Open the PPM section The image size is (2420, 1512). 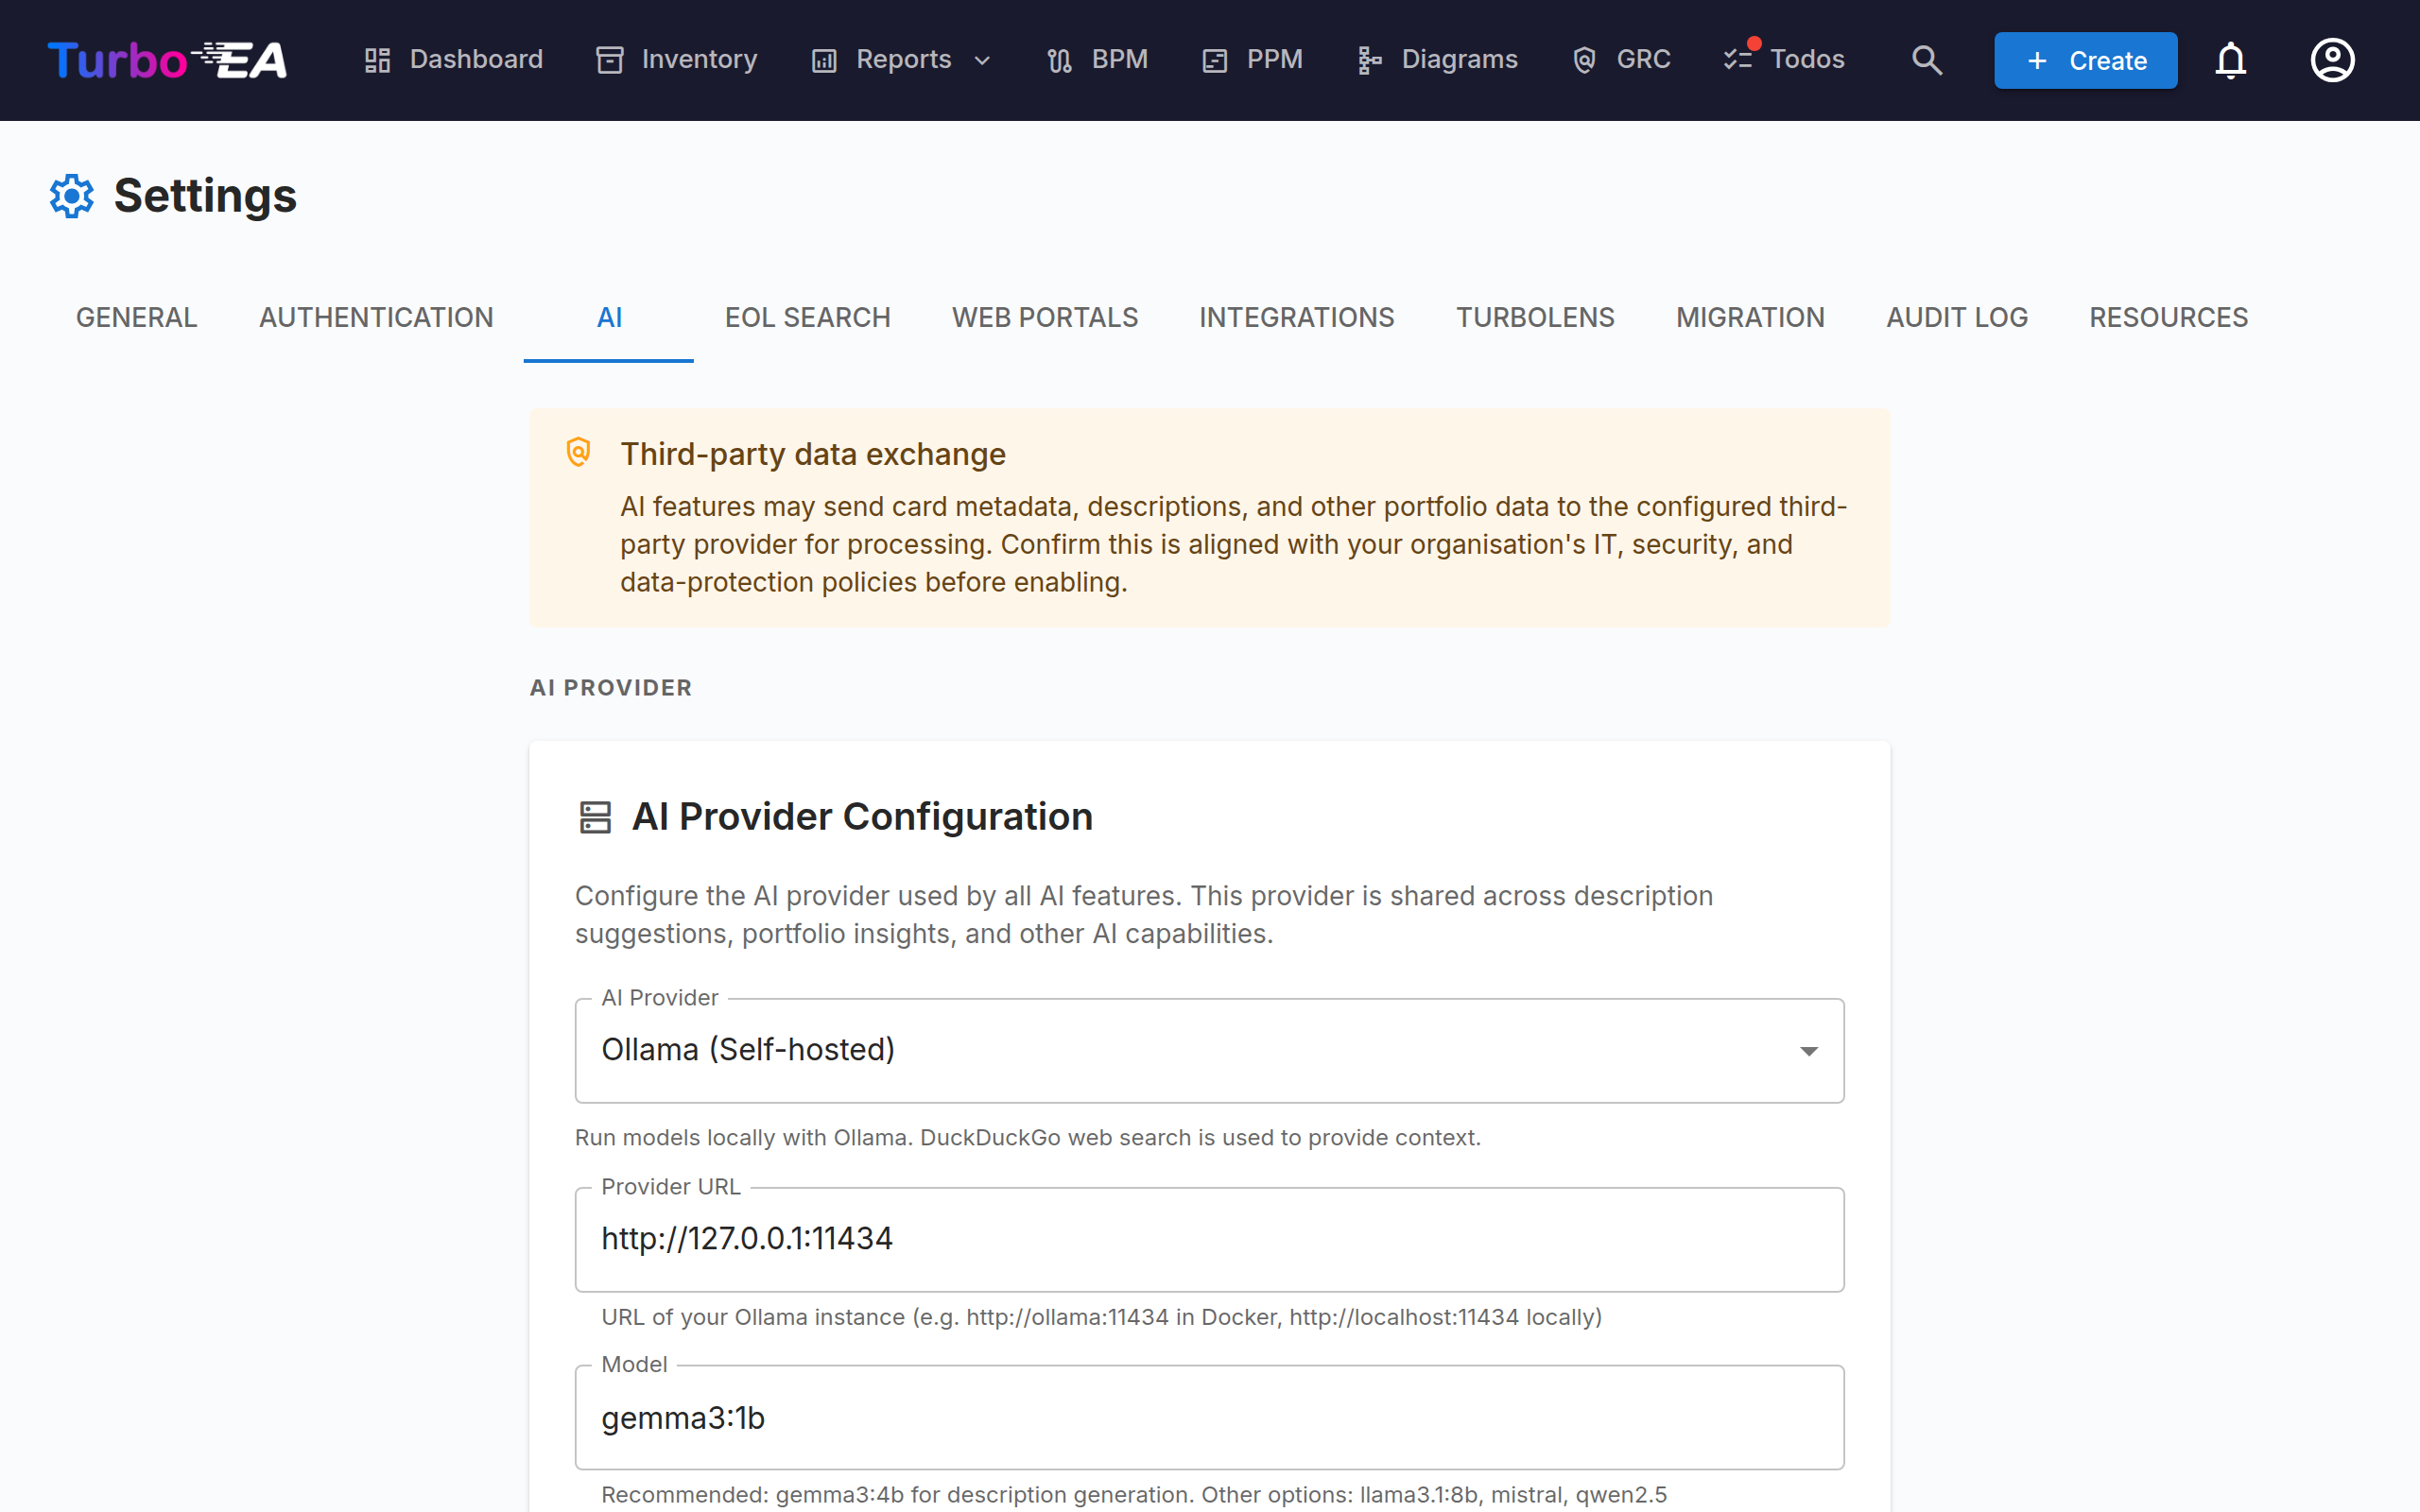click(1253, 60)
